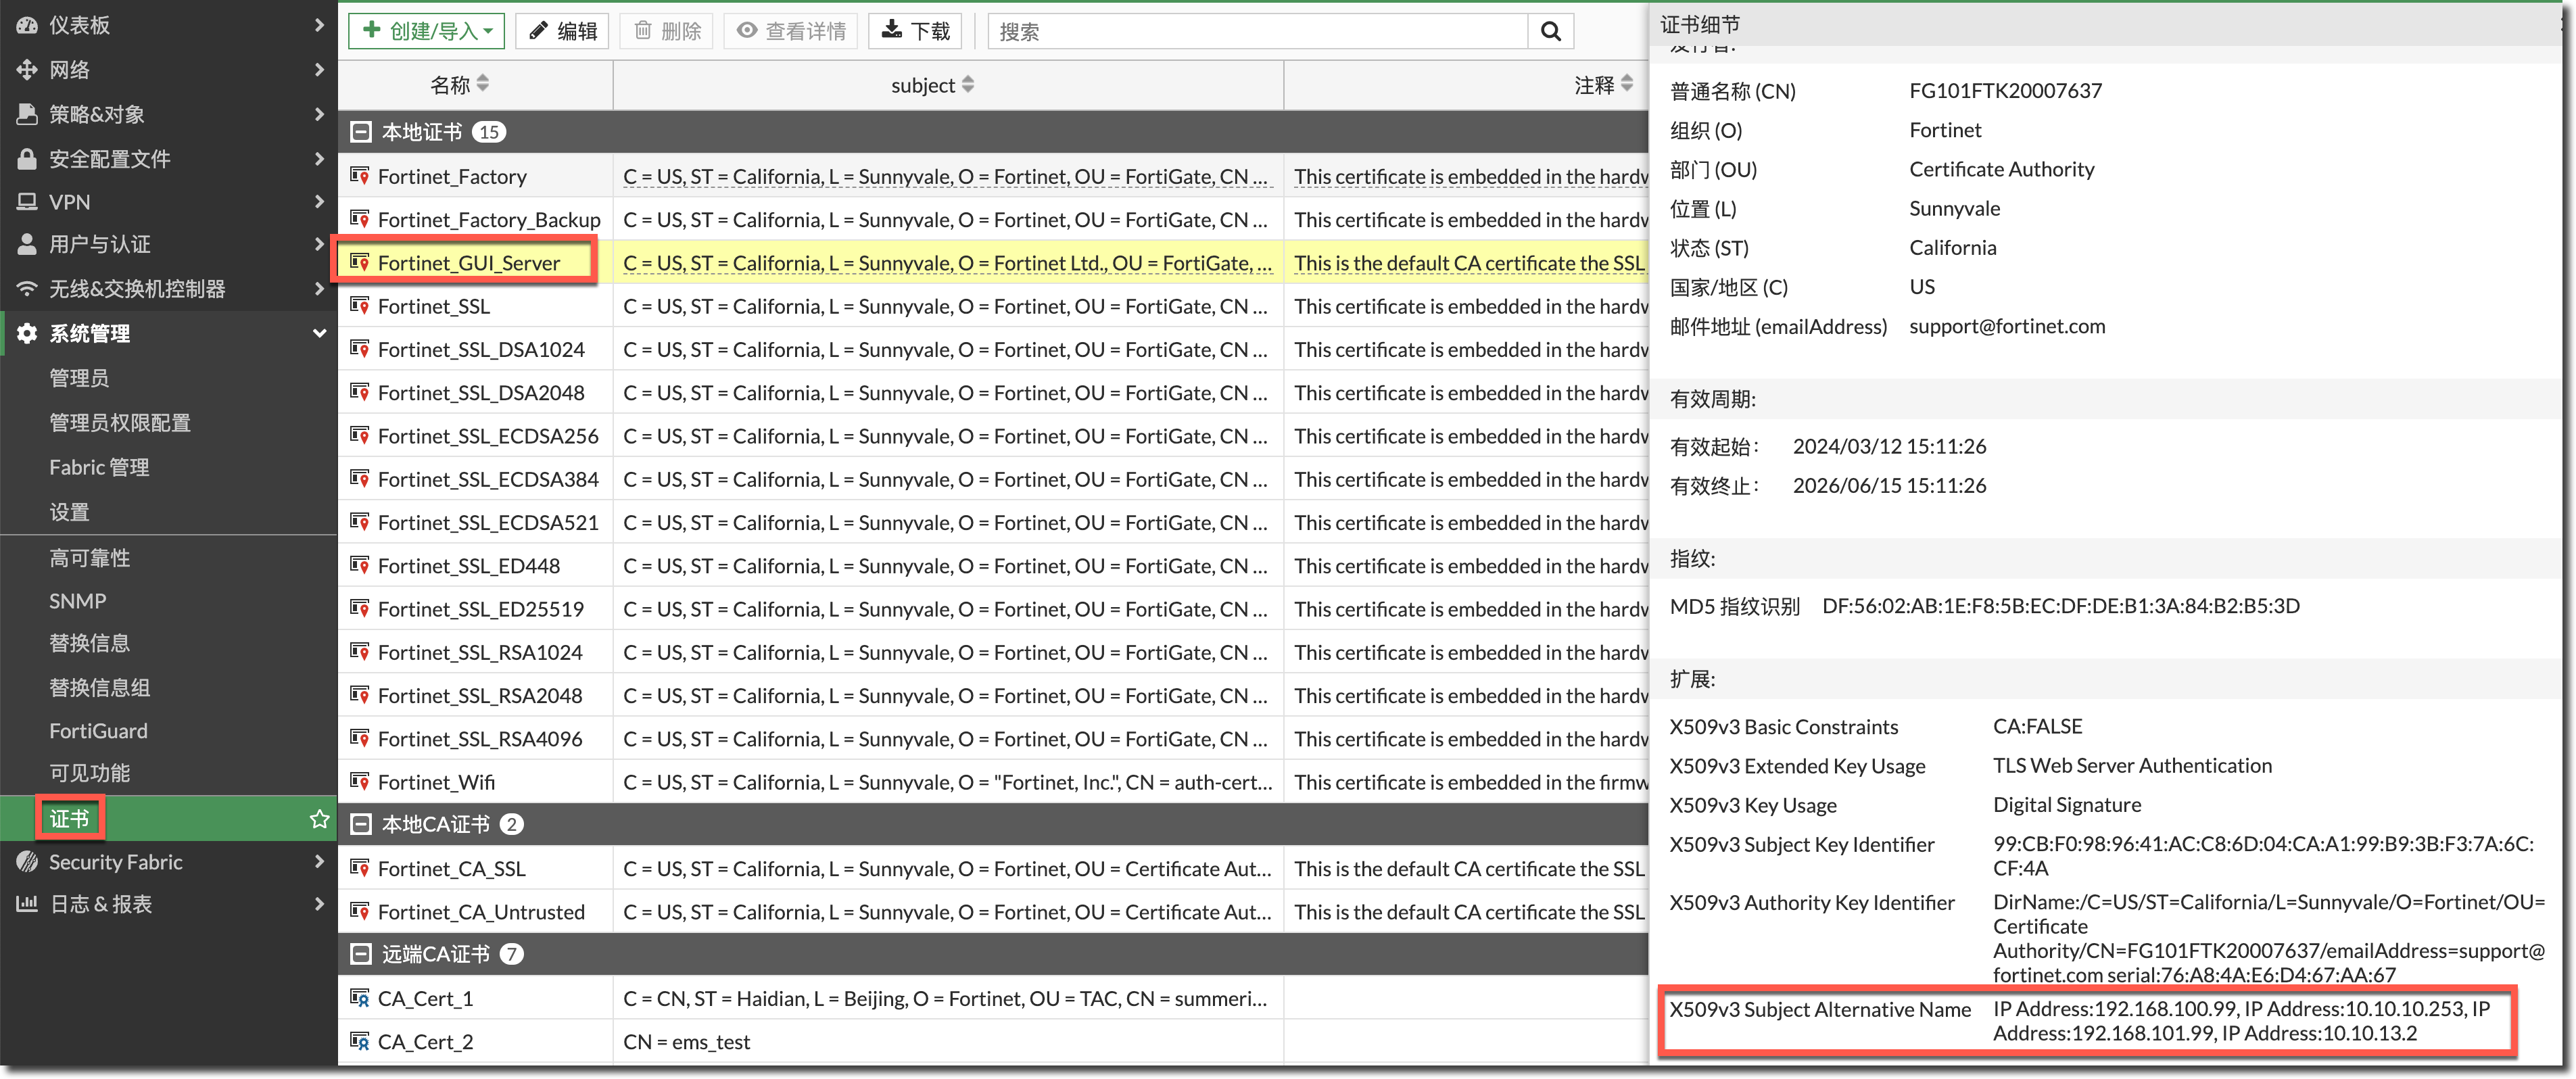Collapse the 远端CA证书 group
This screenshot has width=2576, height=1079.
coord(361,954)
